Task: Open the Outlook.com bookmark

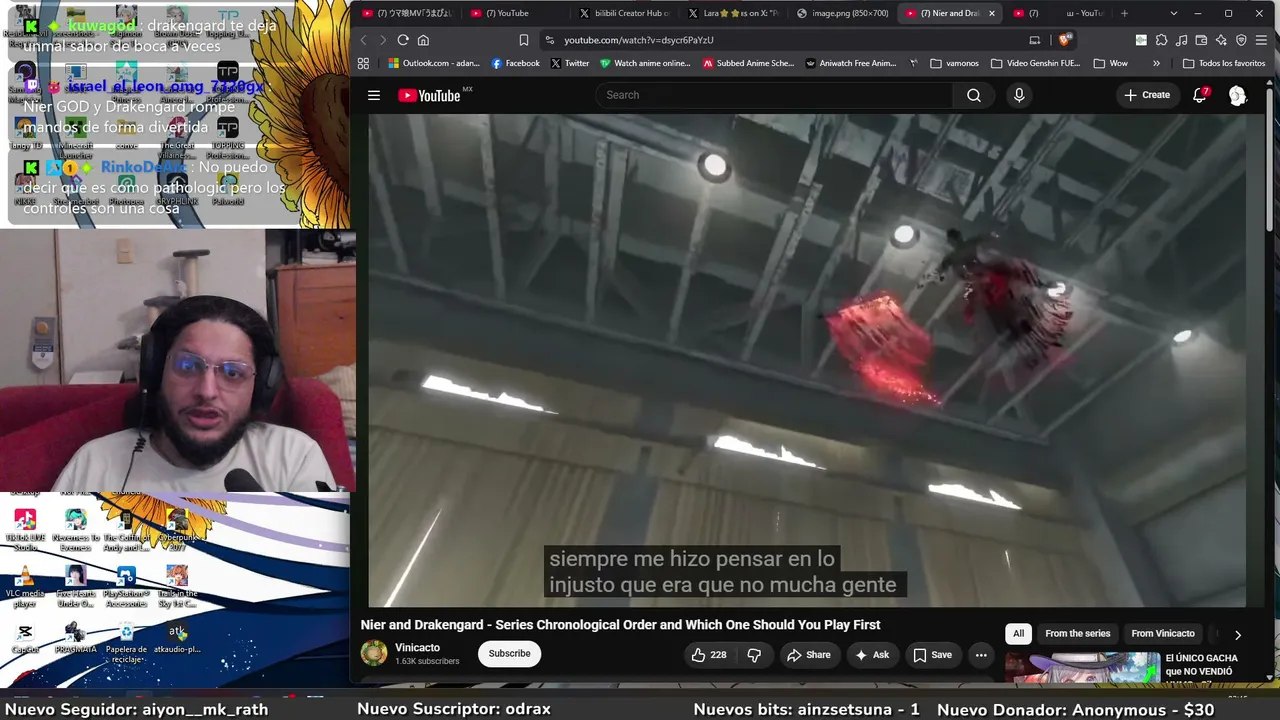Action: click(x=434, y=63)
